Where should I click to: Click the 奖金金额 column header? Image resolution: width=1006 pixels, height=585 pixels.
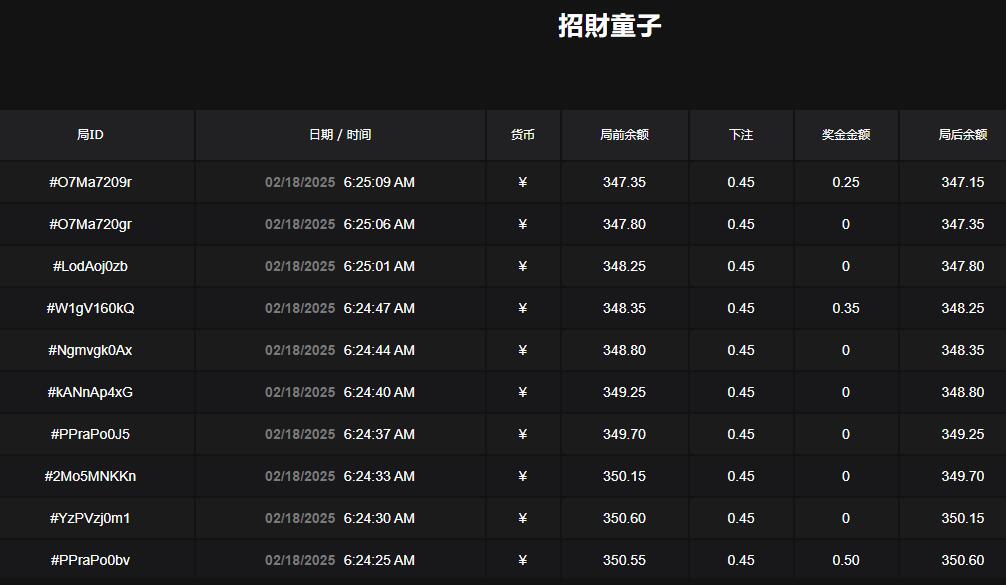(x=846, y=135)
